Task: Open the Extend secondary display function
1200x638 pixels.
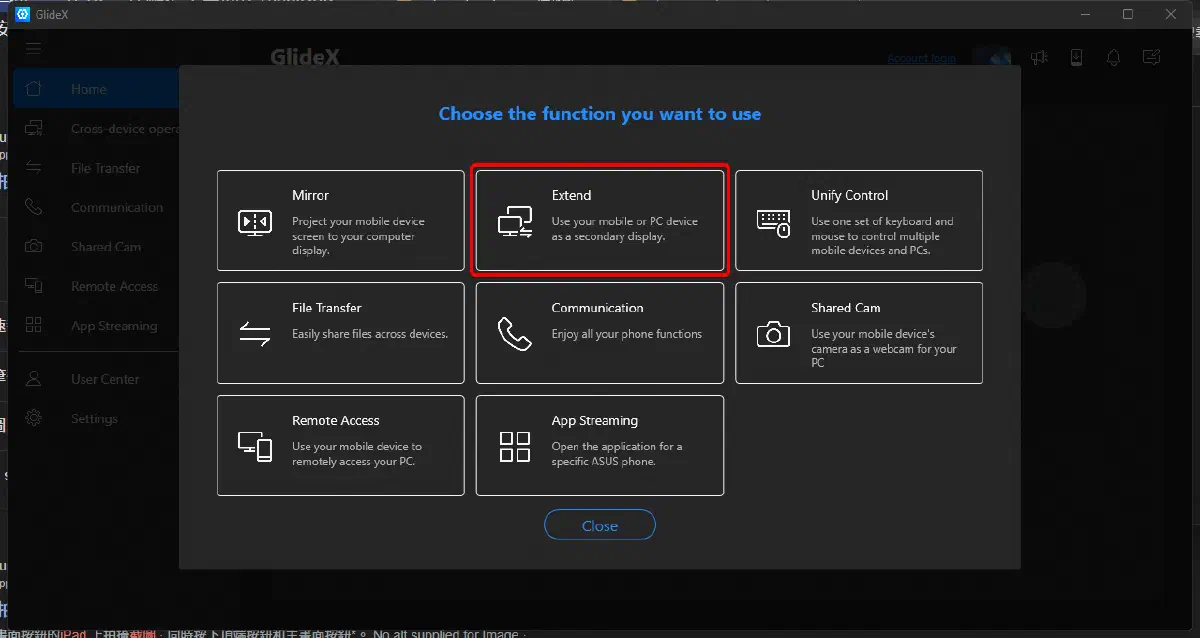Action: pos(599,220)
